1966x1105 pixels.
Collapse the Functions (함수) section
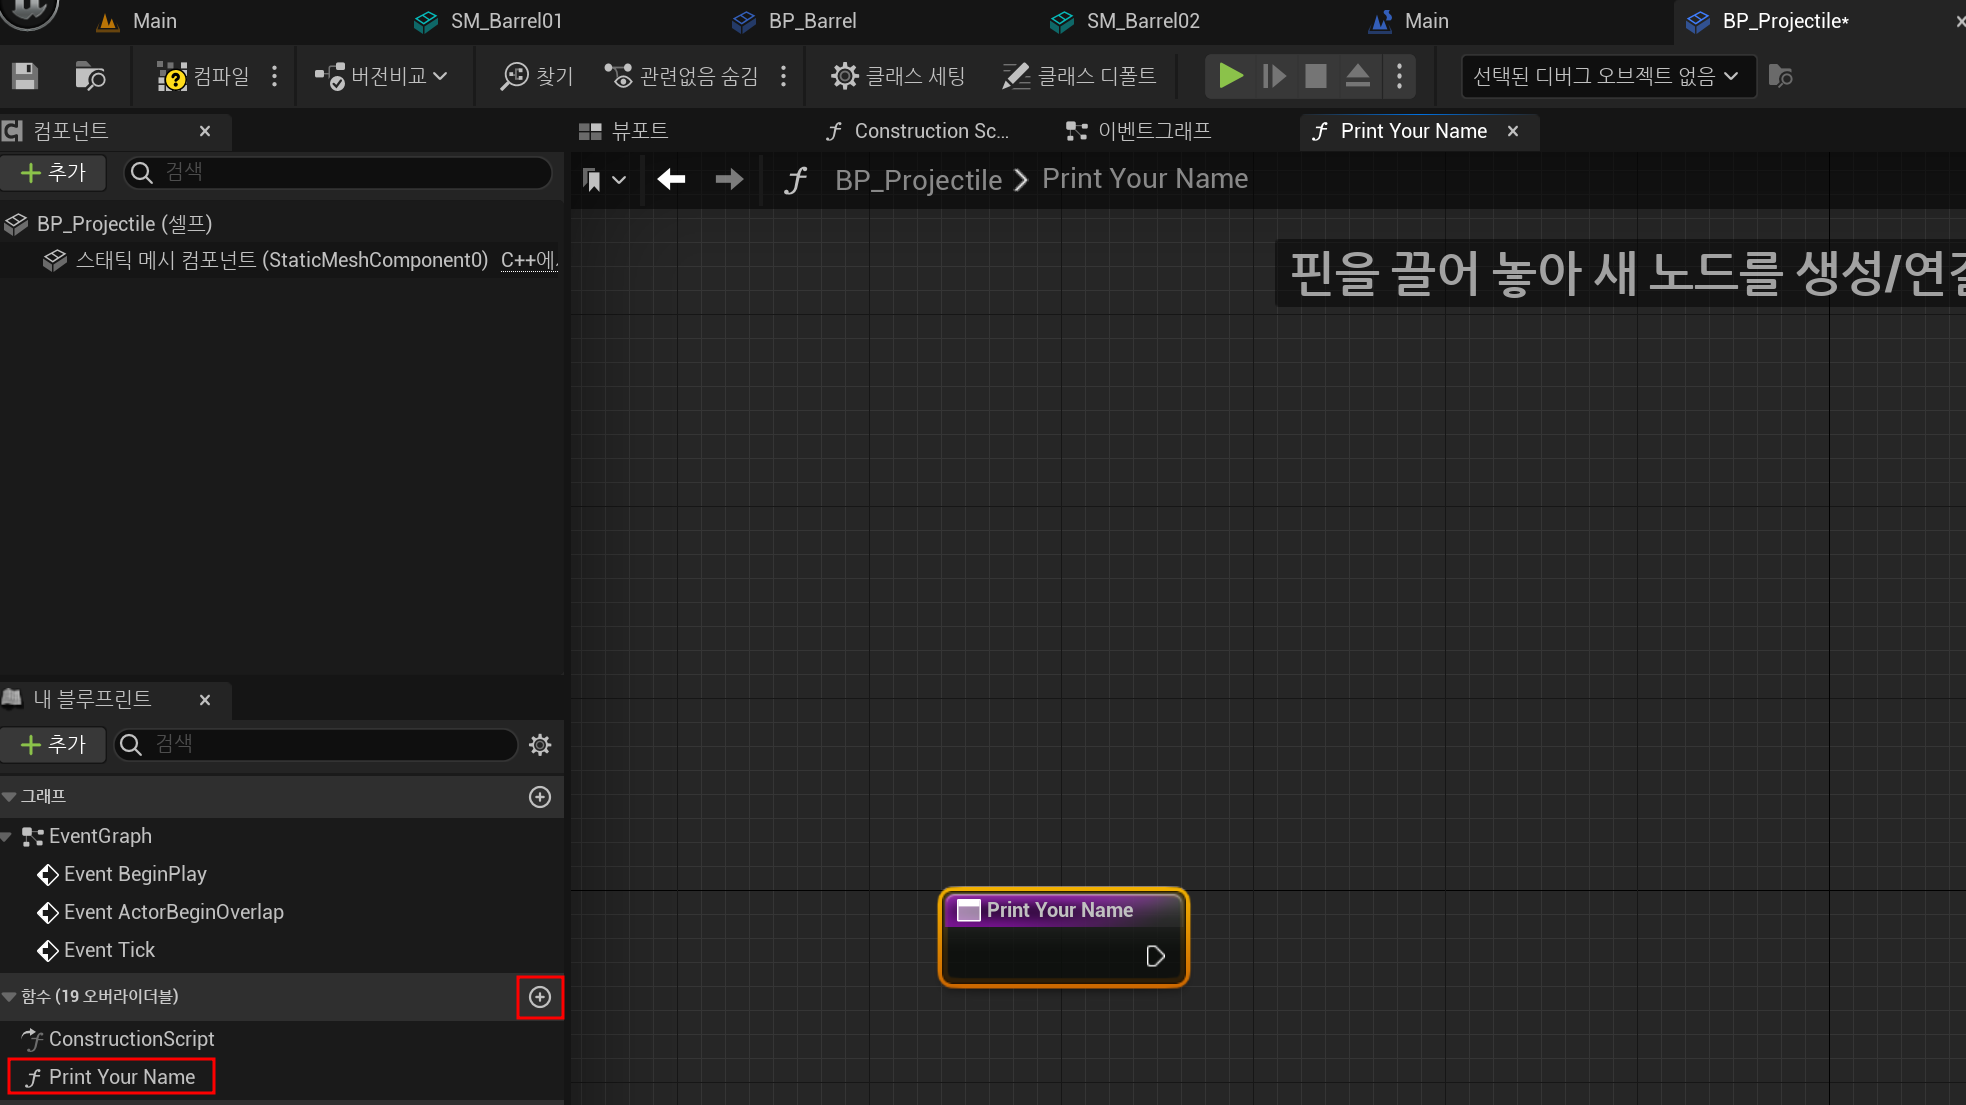(9, 997)
